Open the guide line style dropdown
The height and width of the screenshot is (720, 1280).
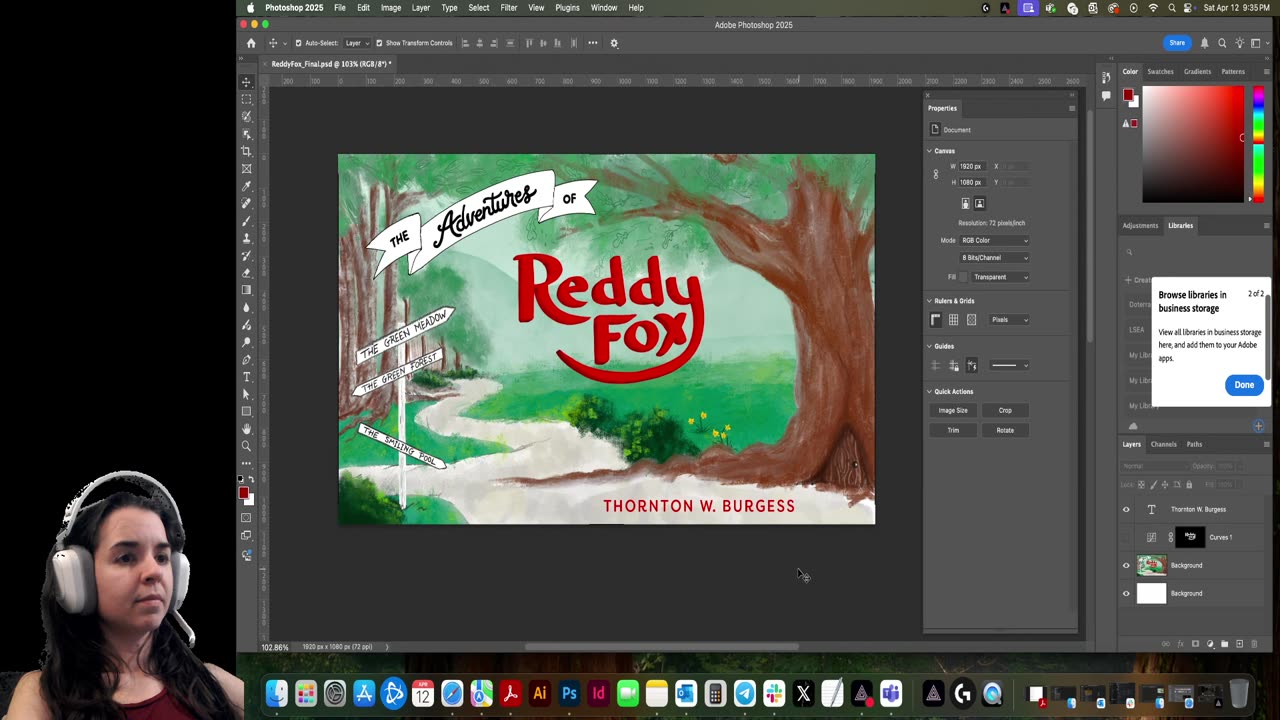click(1009, 365)
